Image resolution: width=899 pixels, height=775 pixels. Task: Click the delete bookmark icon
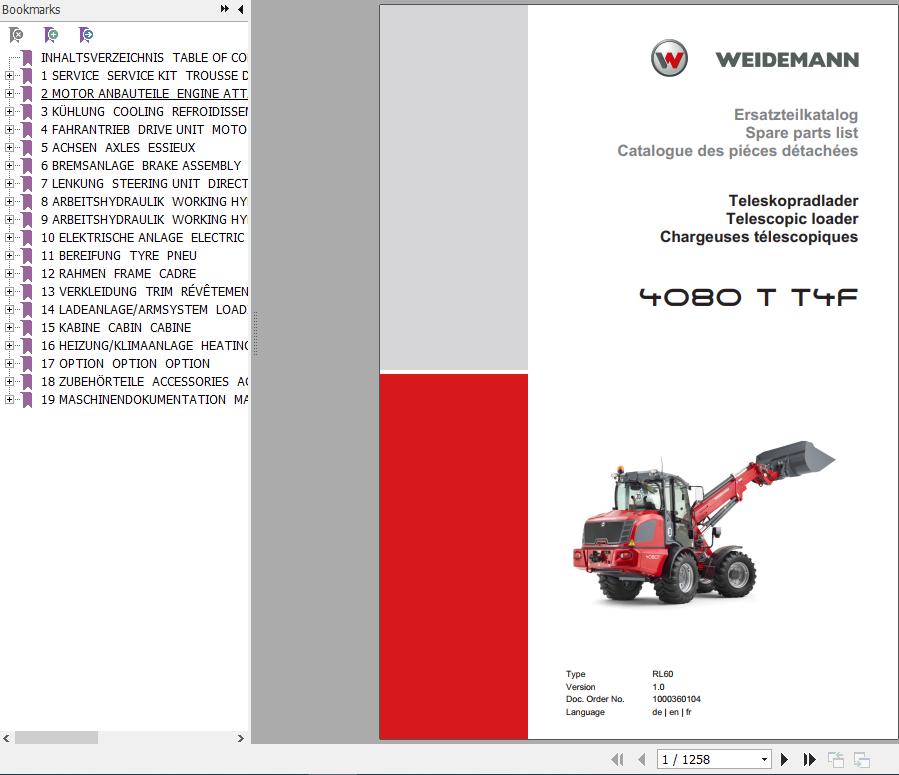[x=17, y=35]
